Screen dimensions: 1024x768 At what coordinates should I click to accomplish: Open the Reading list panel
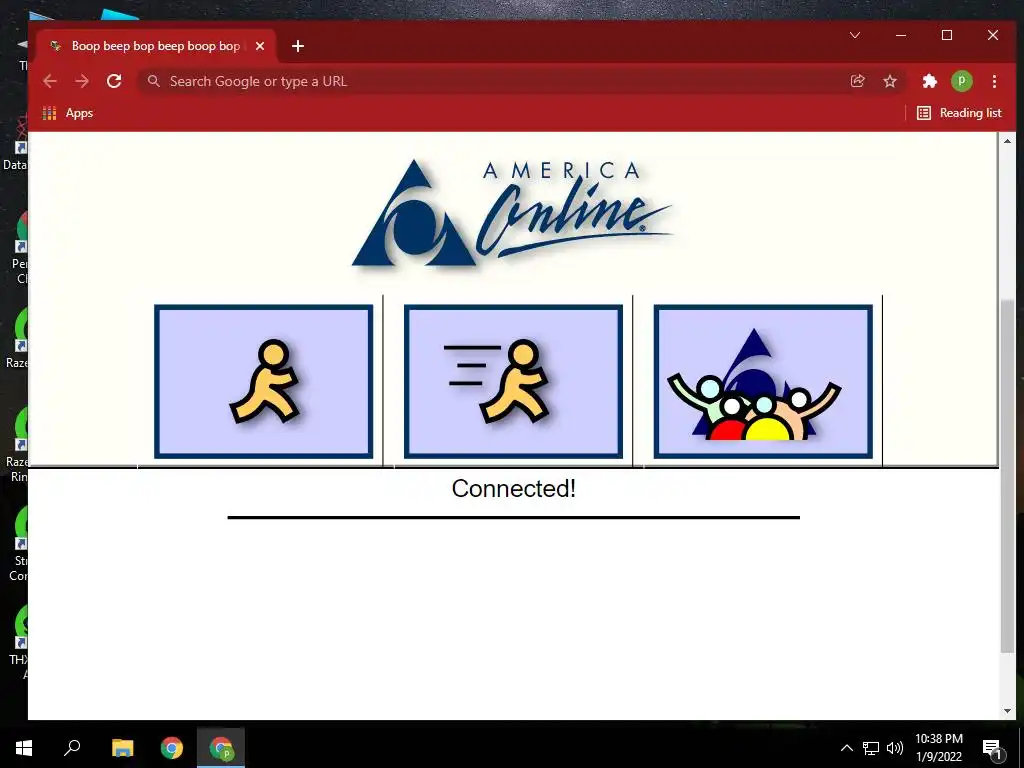[959, 113]
